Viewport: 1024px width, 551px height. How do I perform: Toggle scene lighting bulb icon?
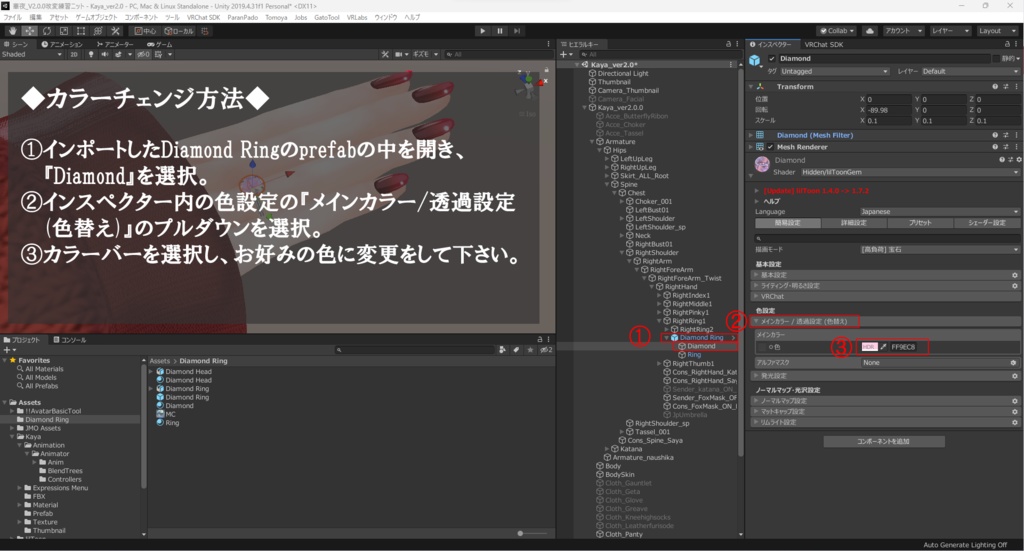[91, 54]
